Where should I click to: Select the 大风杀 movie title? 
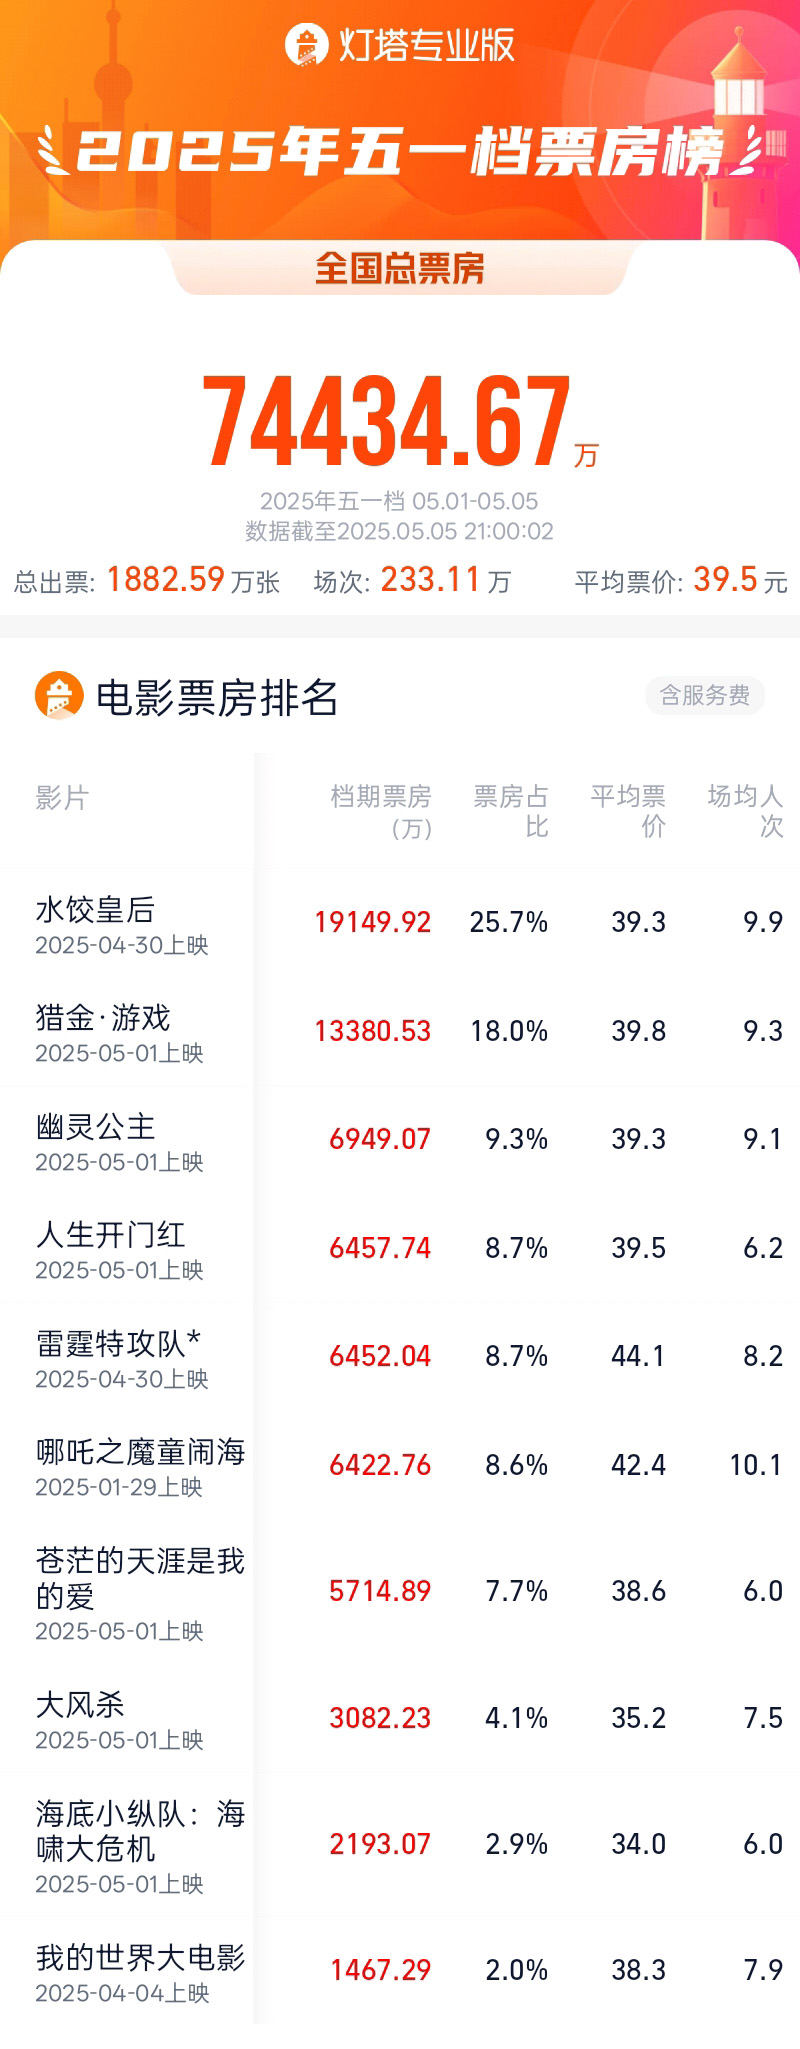(80, 1705)
